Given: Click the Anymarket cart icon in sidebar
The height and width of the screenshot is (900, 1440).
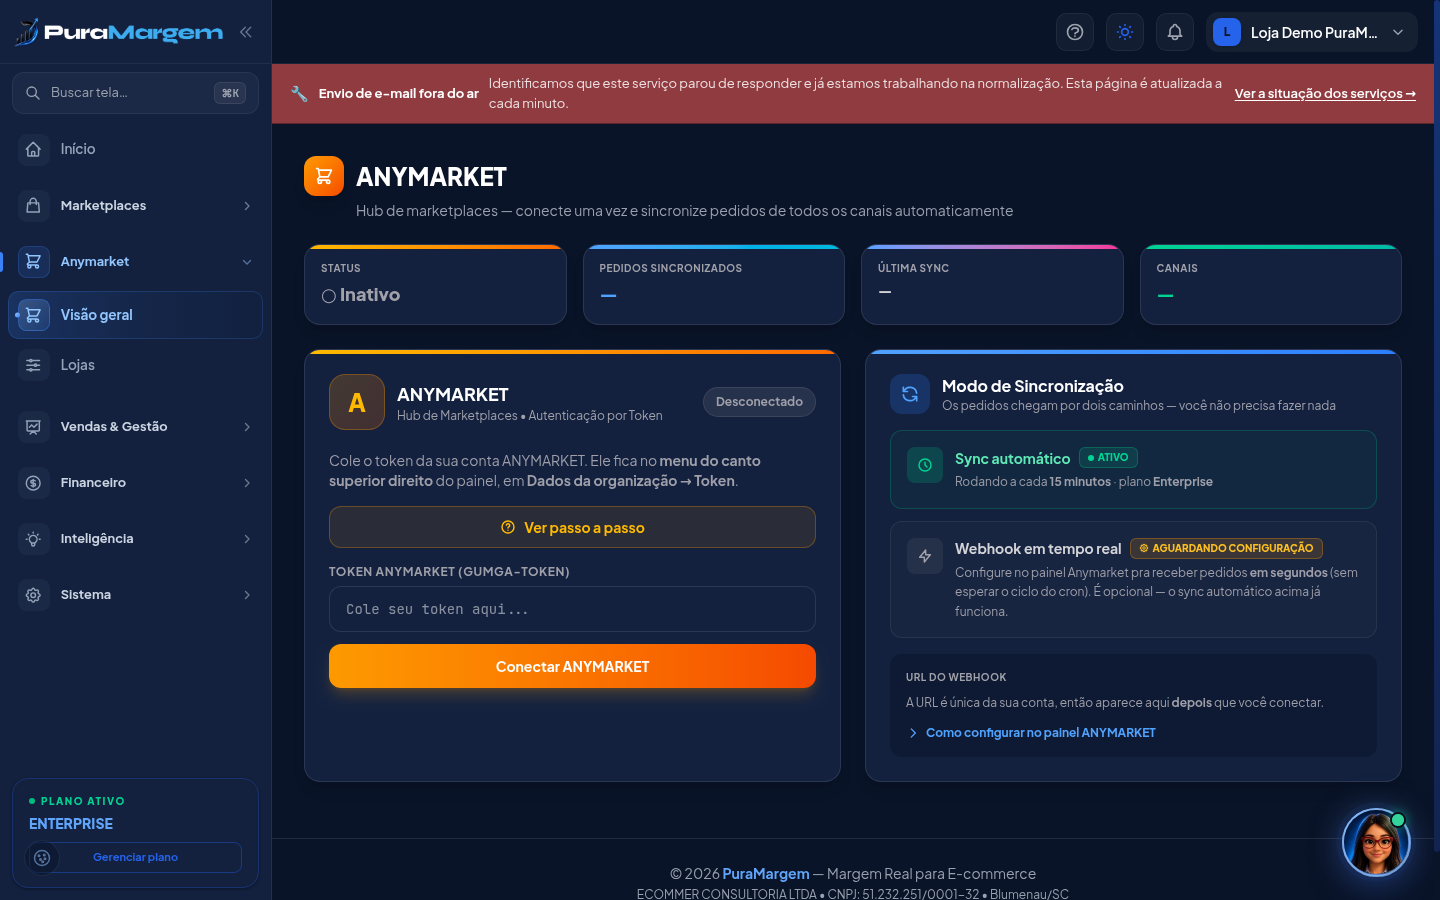Looking at the screenshot, I should [33, 261].
